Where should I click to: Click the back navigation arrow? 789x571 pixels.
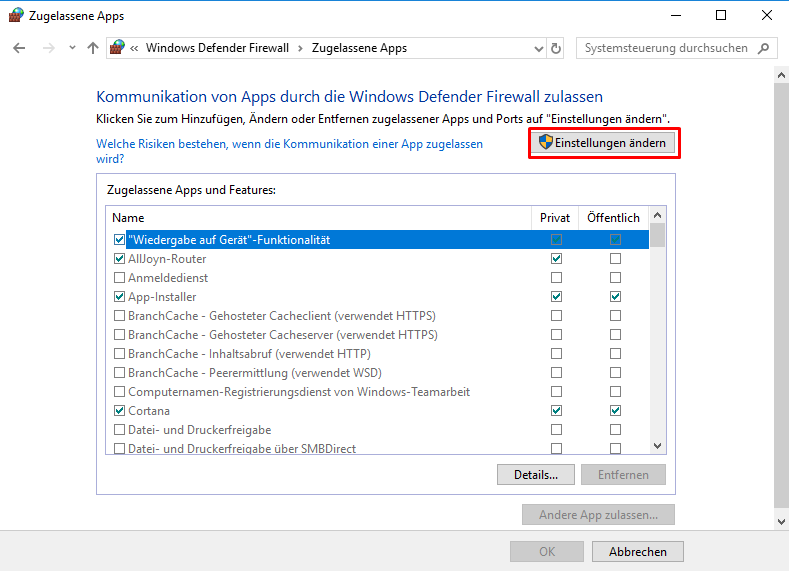coord(19,48)
